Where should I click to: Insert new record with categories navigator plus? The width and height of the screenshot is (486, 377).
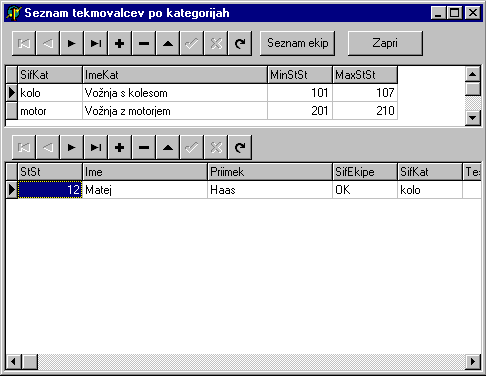click(120, 43)
